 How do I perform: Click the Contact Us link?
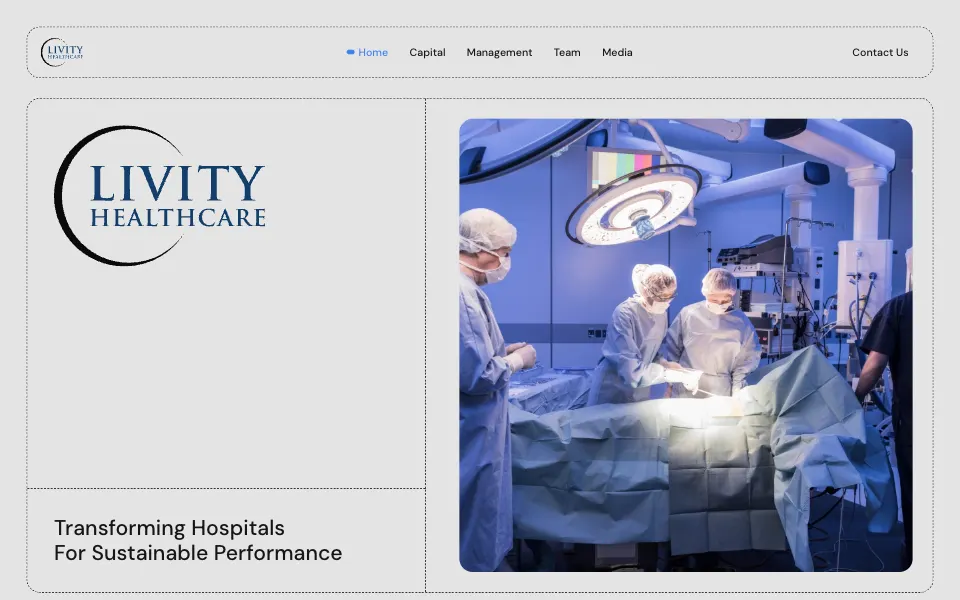[880, 53]
